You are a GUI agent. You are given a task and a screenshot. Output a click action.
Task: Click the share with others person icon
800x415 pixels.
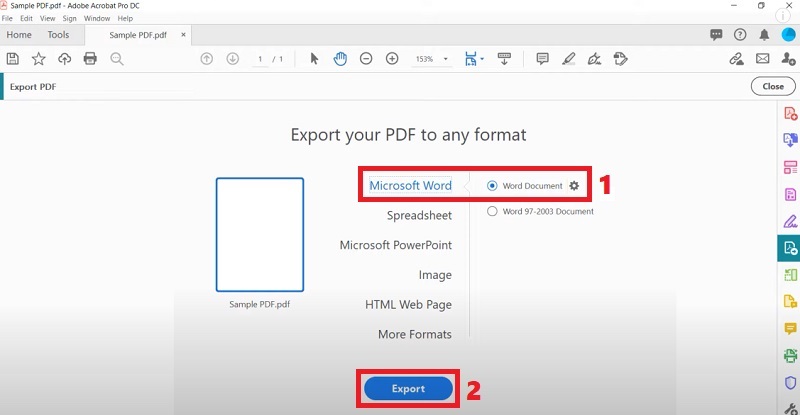pyautogui.click(x=788, y=59)
